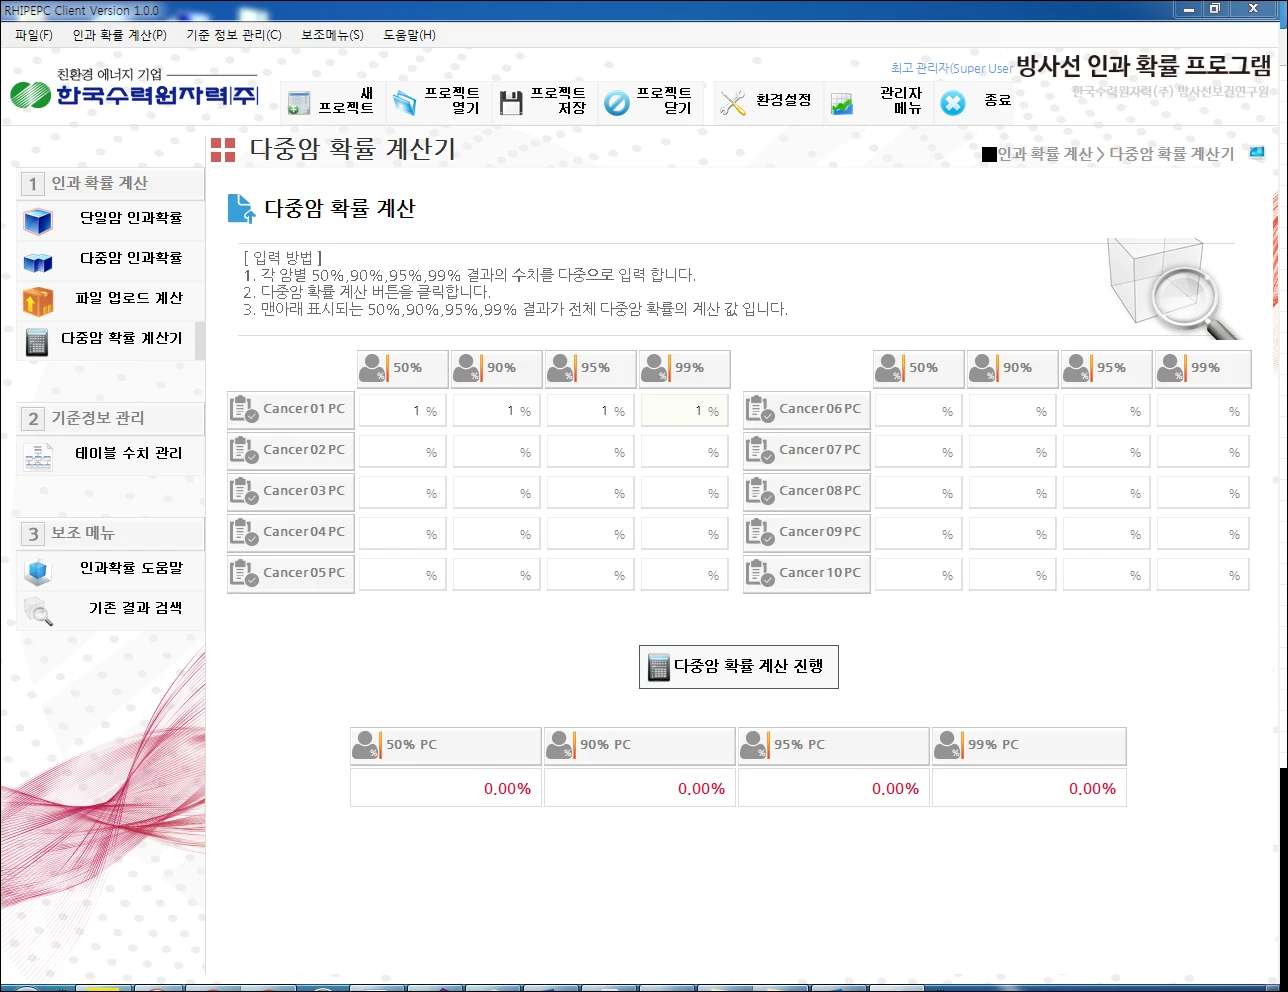Viewport: 1288px width, 992px height.
Task: Open 파일 업로드 계산 in sidebar
Action: coord(110,298)
